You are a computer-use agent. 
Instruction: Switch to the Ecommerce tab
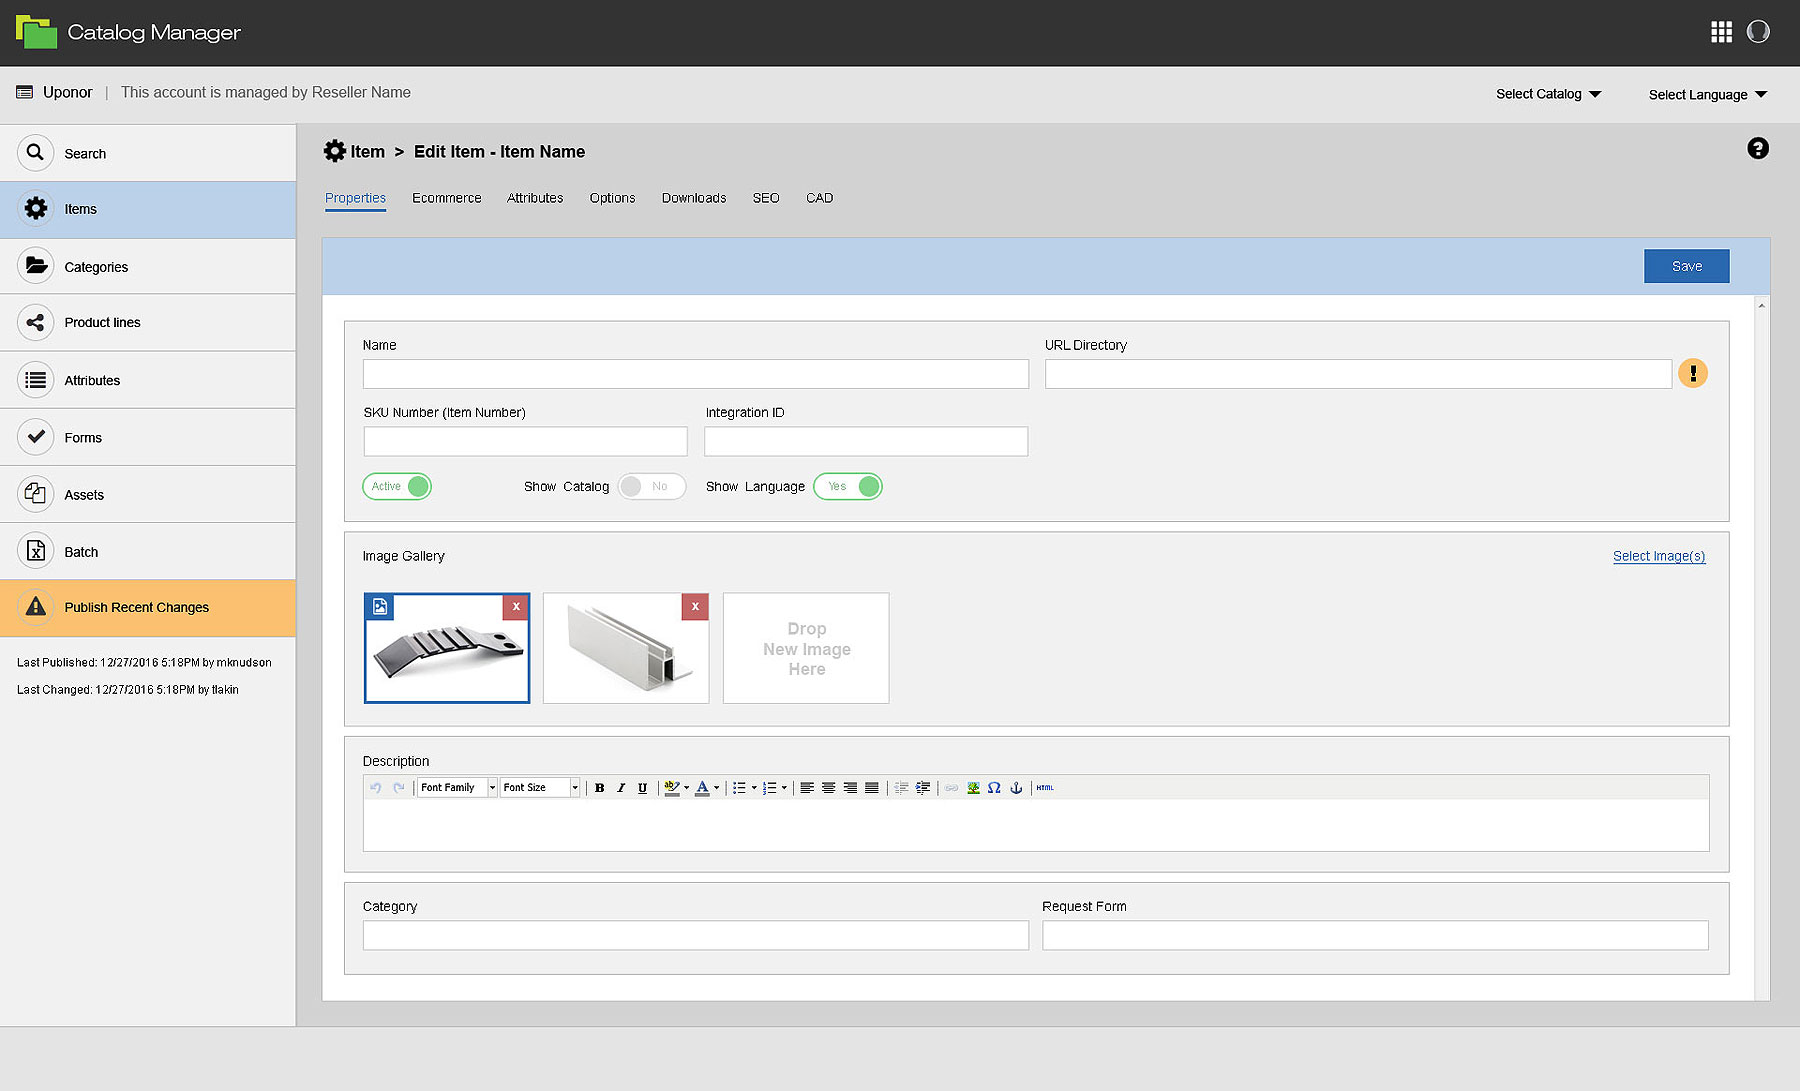coord(446,197)
